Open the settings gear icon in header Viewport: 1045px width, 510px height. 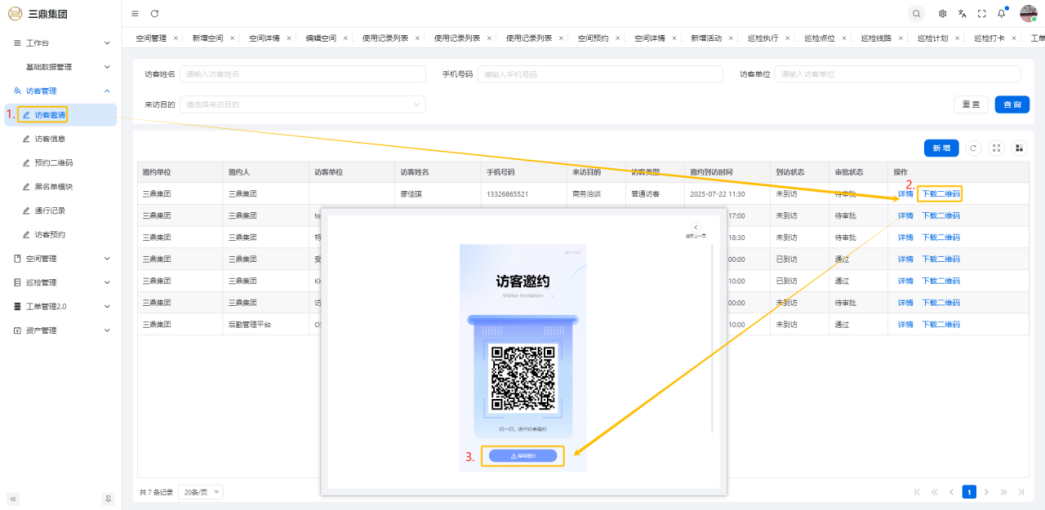tap(942, 13)
